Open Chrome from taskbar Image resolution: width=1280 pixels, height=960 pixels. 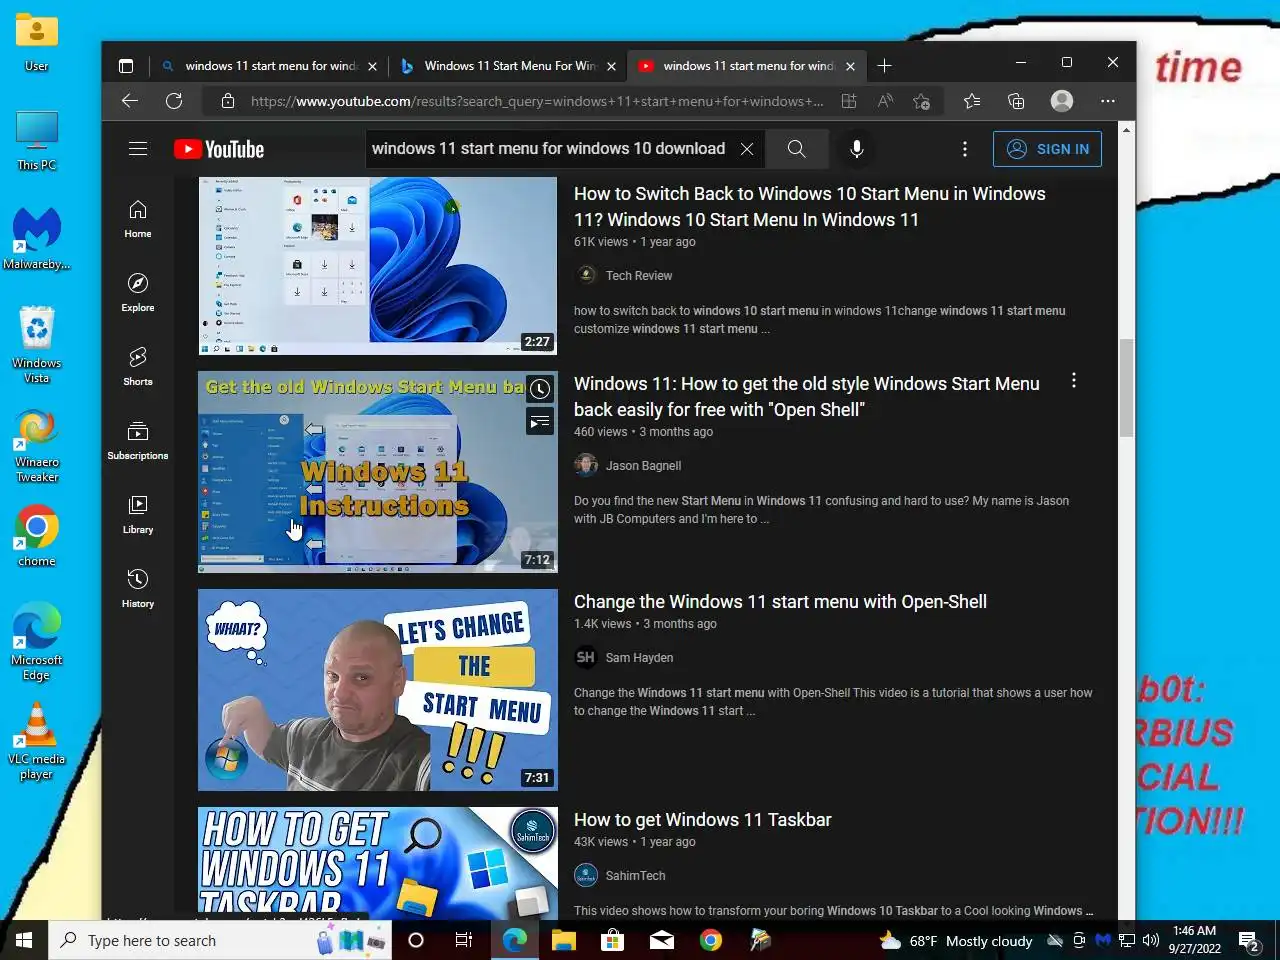point(711,940)
